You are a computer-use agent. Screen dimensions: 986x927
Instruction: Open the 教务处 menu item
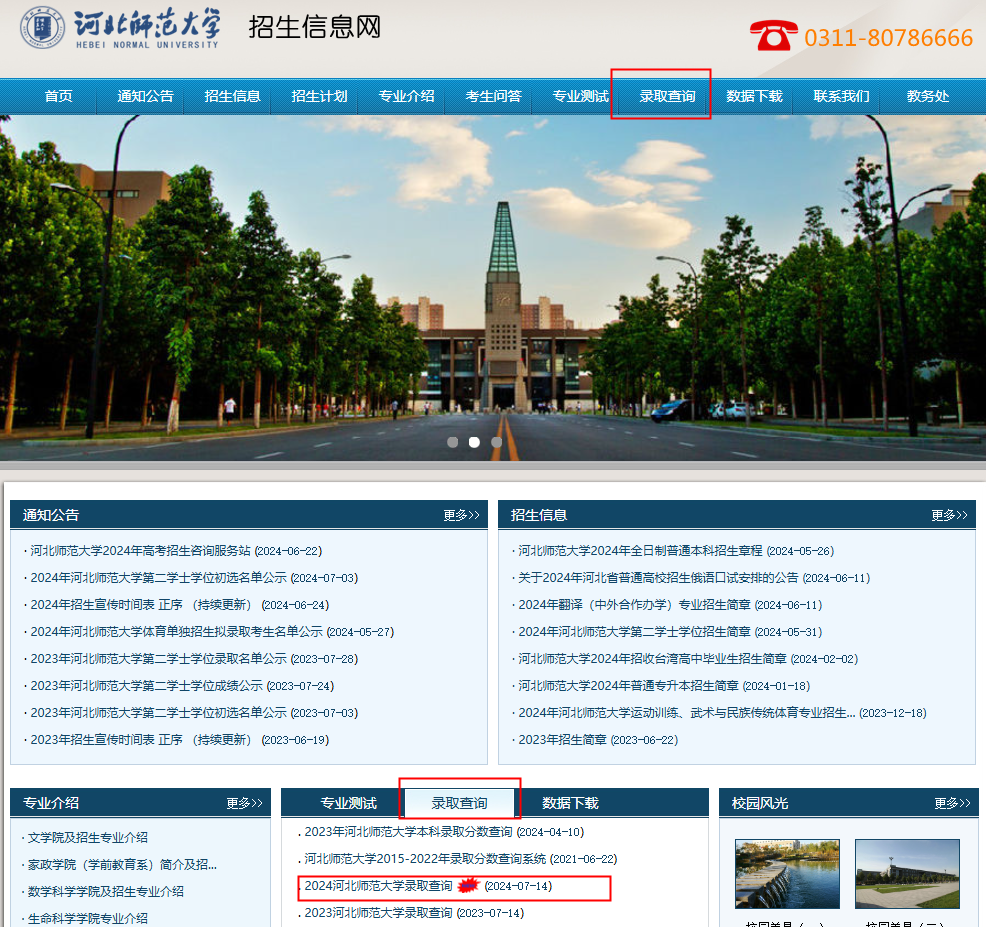926,96
